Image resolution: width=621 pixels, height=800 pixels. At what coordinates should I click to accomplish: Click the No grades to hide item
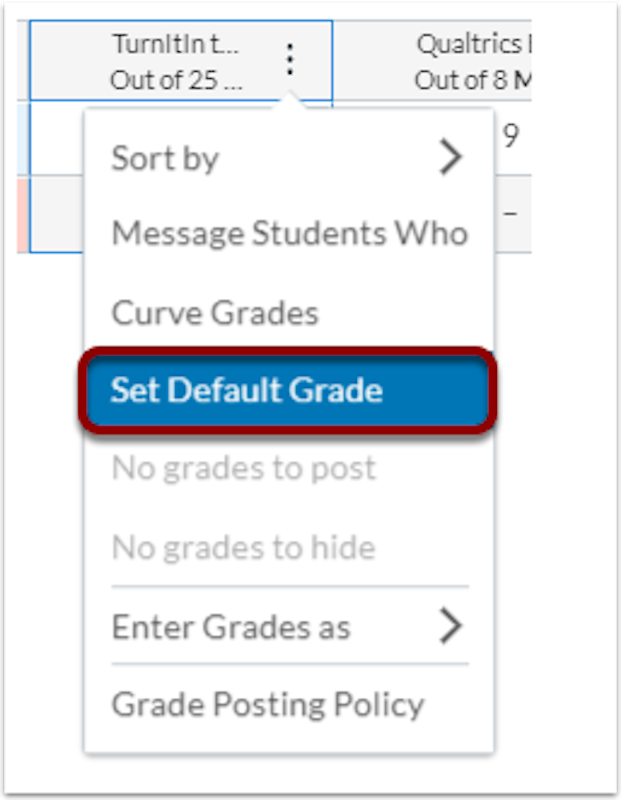pyautogui.click(x=244, y=547)
